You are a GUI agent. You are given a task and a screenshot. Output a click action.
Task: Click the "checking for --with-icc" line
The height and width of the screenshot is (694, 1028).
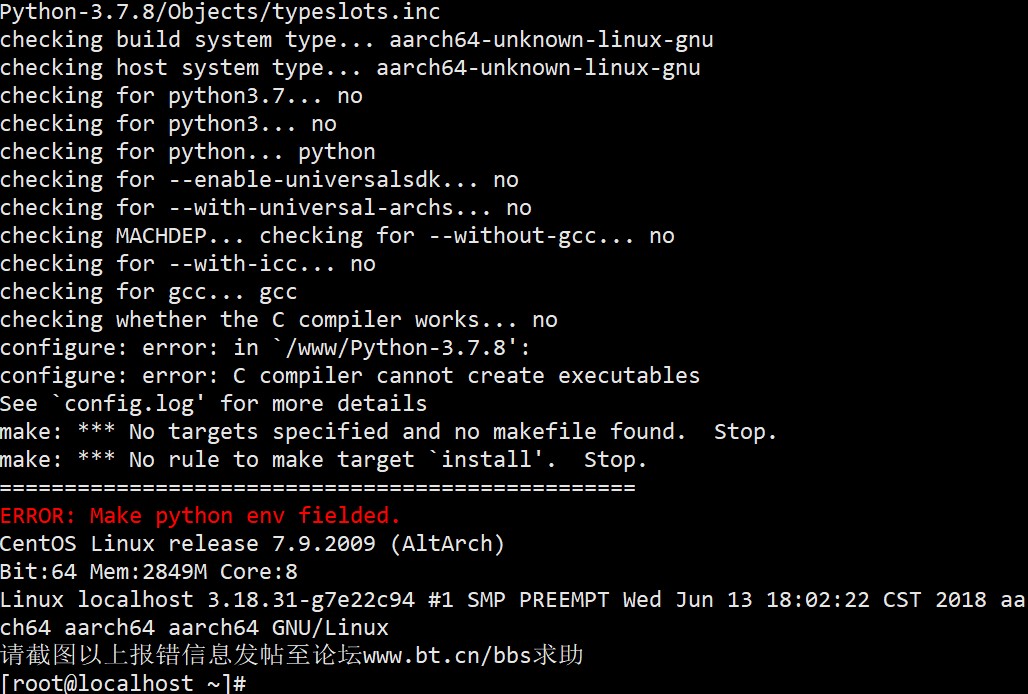(187, 264)
